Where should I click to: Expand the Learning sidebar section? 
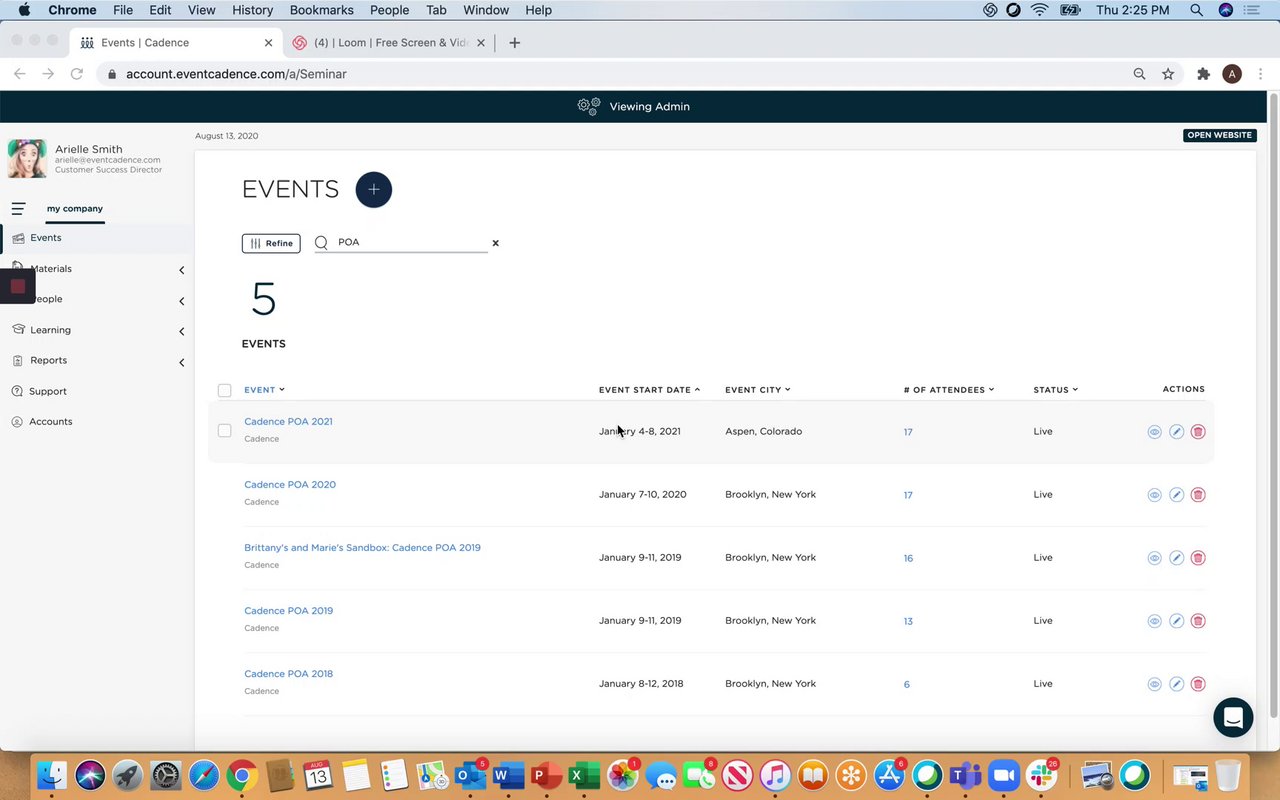coord(181,331)
